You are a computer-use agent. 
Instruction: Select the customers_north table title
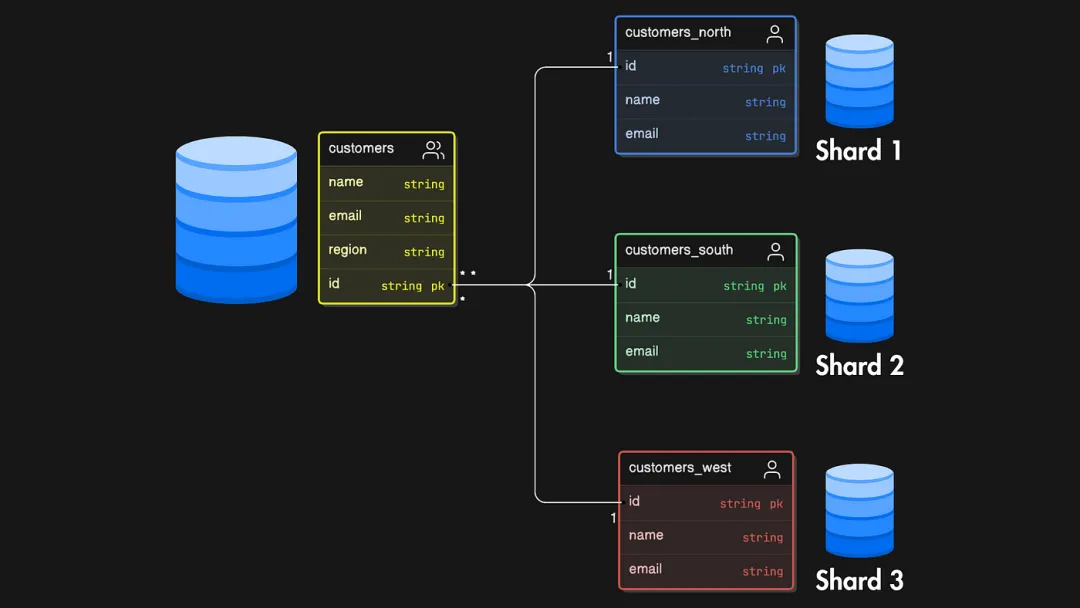coord(678,32)
